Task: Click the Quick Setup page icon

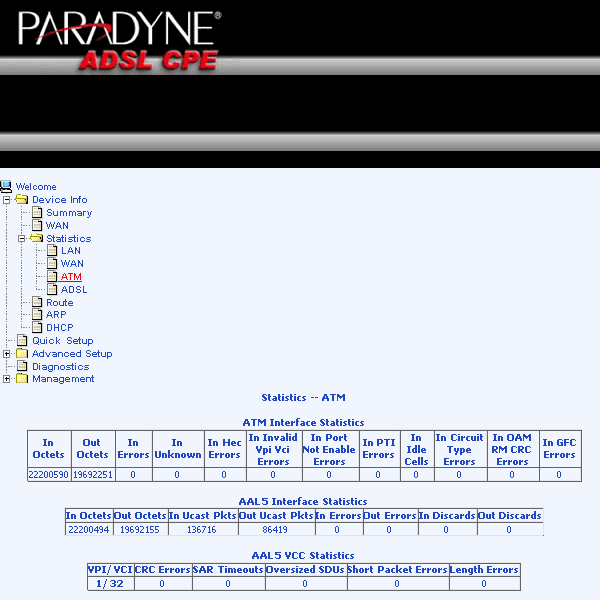Action: click(x=23, y=341)
